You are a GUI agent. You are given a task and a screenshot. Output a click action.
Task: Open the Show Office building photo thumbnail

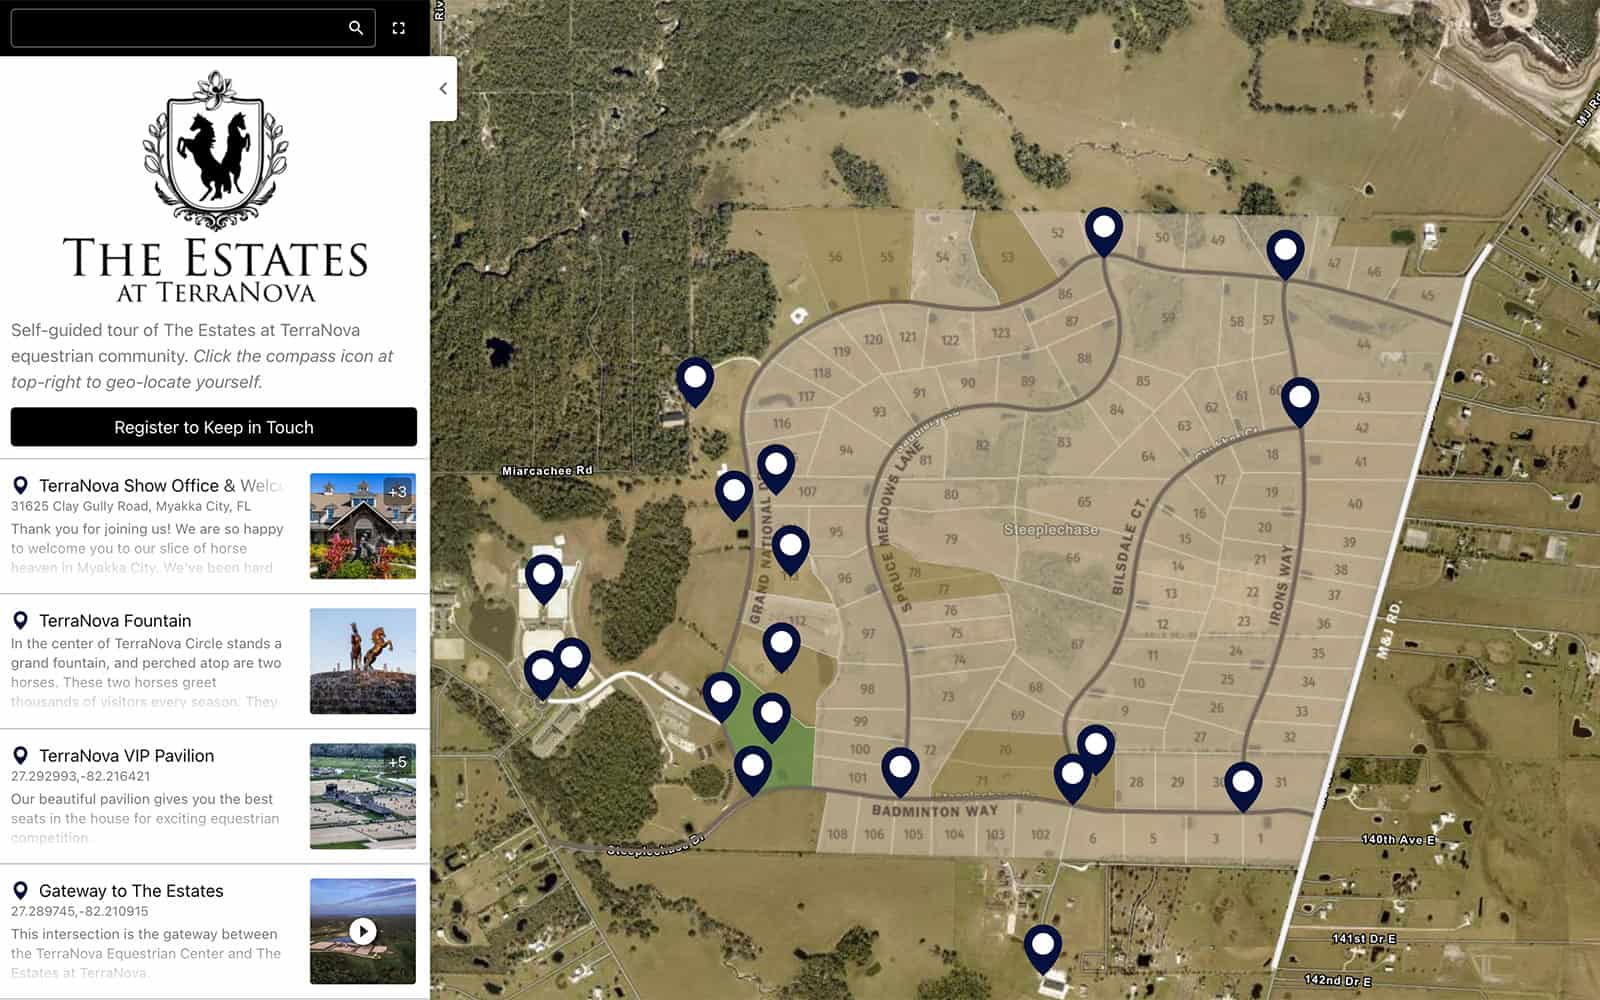coord(363,526)
